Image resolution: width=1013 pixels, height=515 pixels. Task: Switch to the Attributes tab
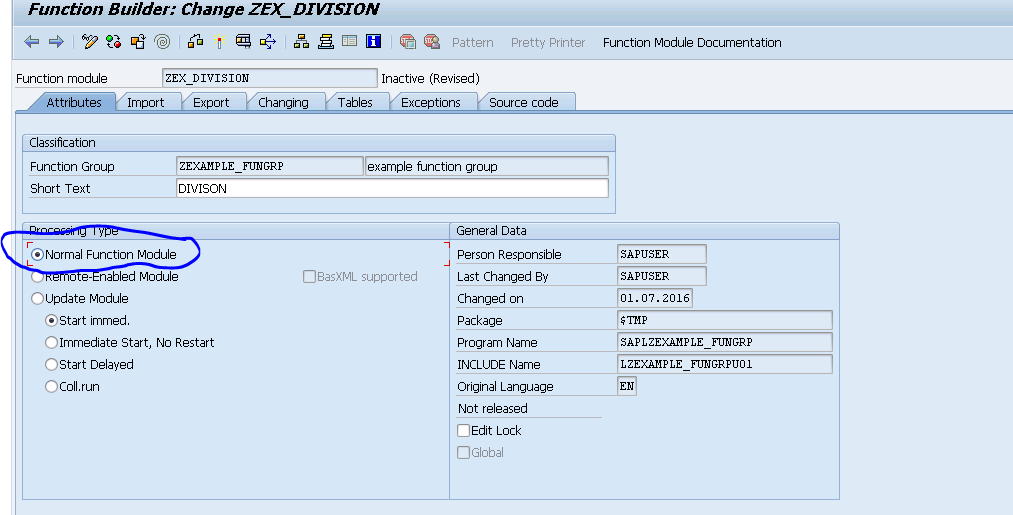click(x=74, y=102)
